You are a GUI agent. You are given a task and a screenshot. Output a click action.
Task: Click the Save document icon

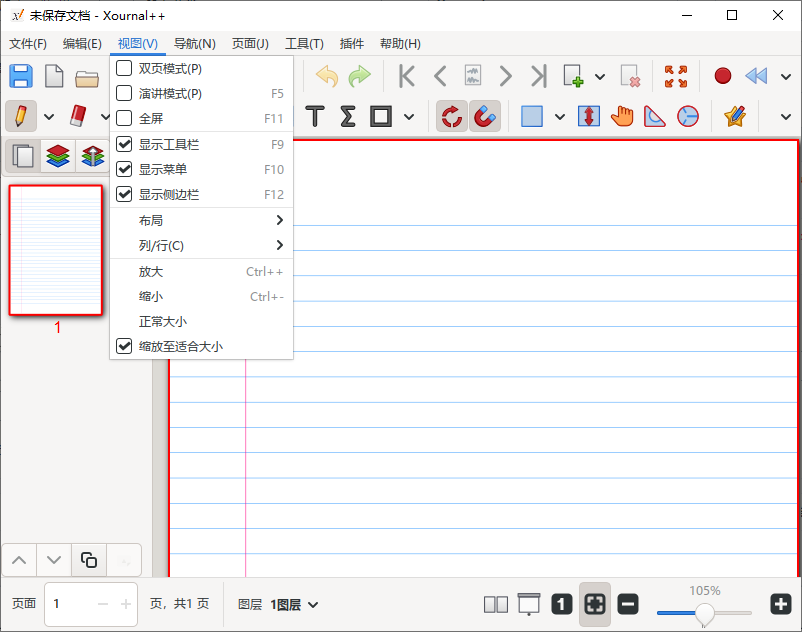tap(21, 77)
